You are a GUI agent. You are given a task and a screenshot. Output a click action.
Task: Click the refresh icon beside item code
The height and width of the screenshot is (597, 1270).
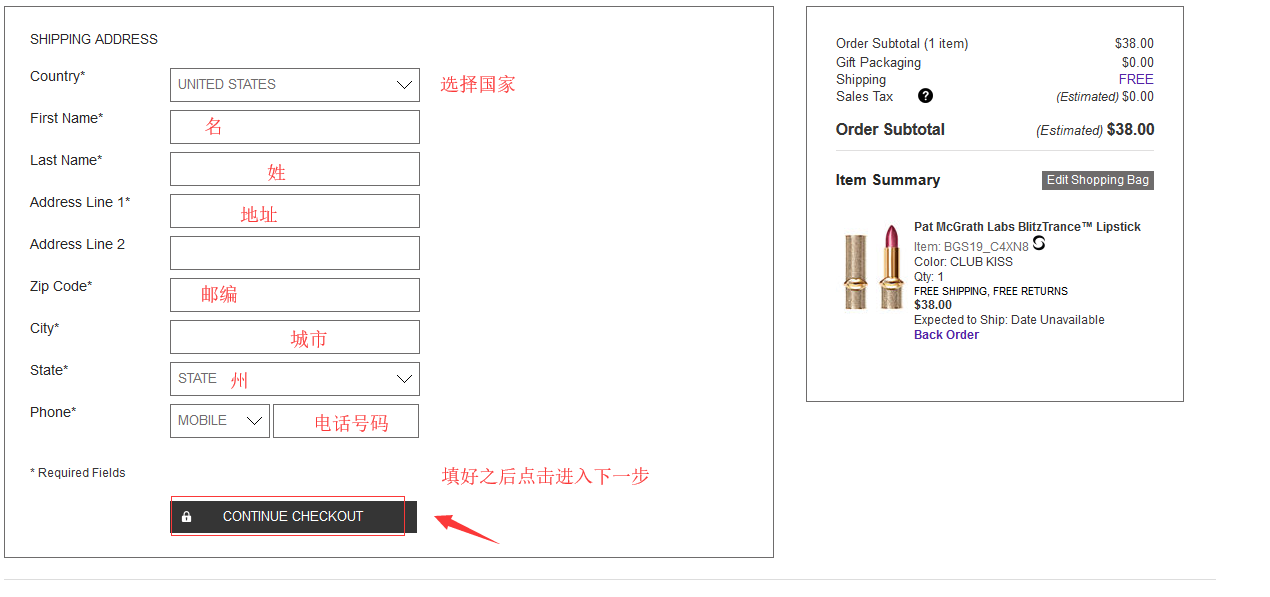[x=1039, y=244]
